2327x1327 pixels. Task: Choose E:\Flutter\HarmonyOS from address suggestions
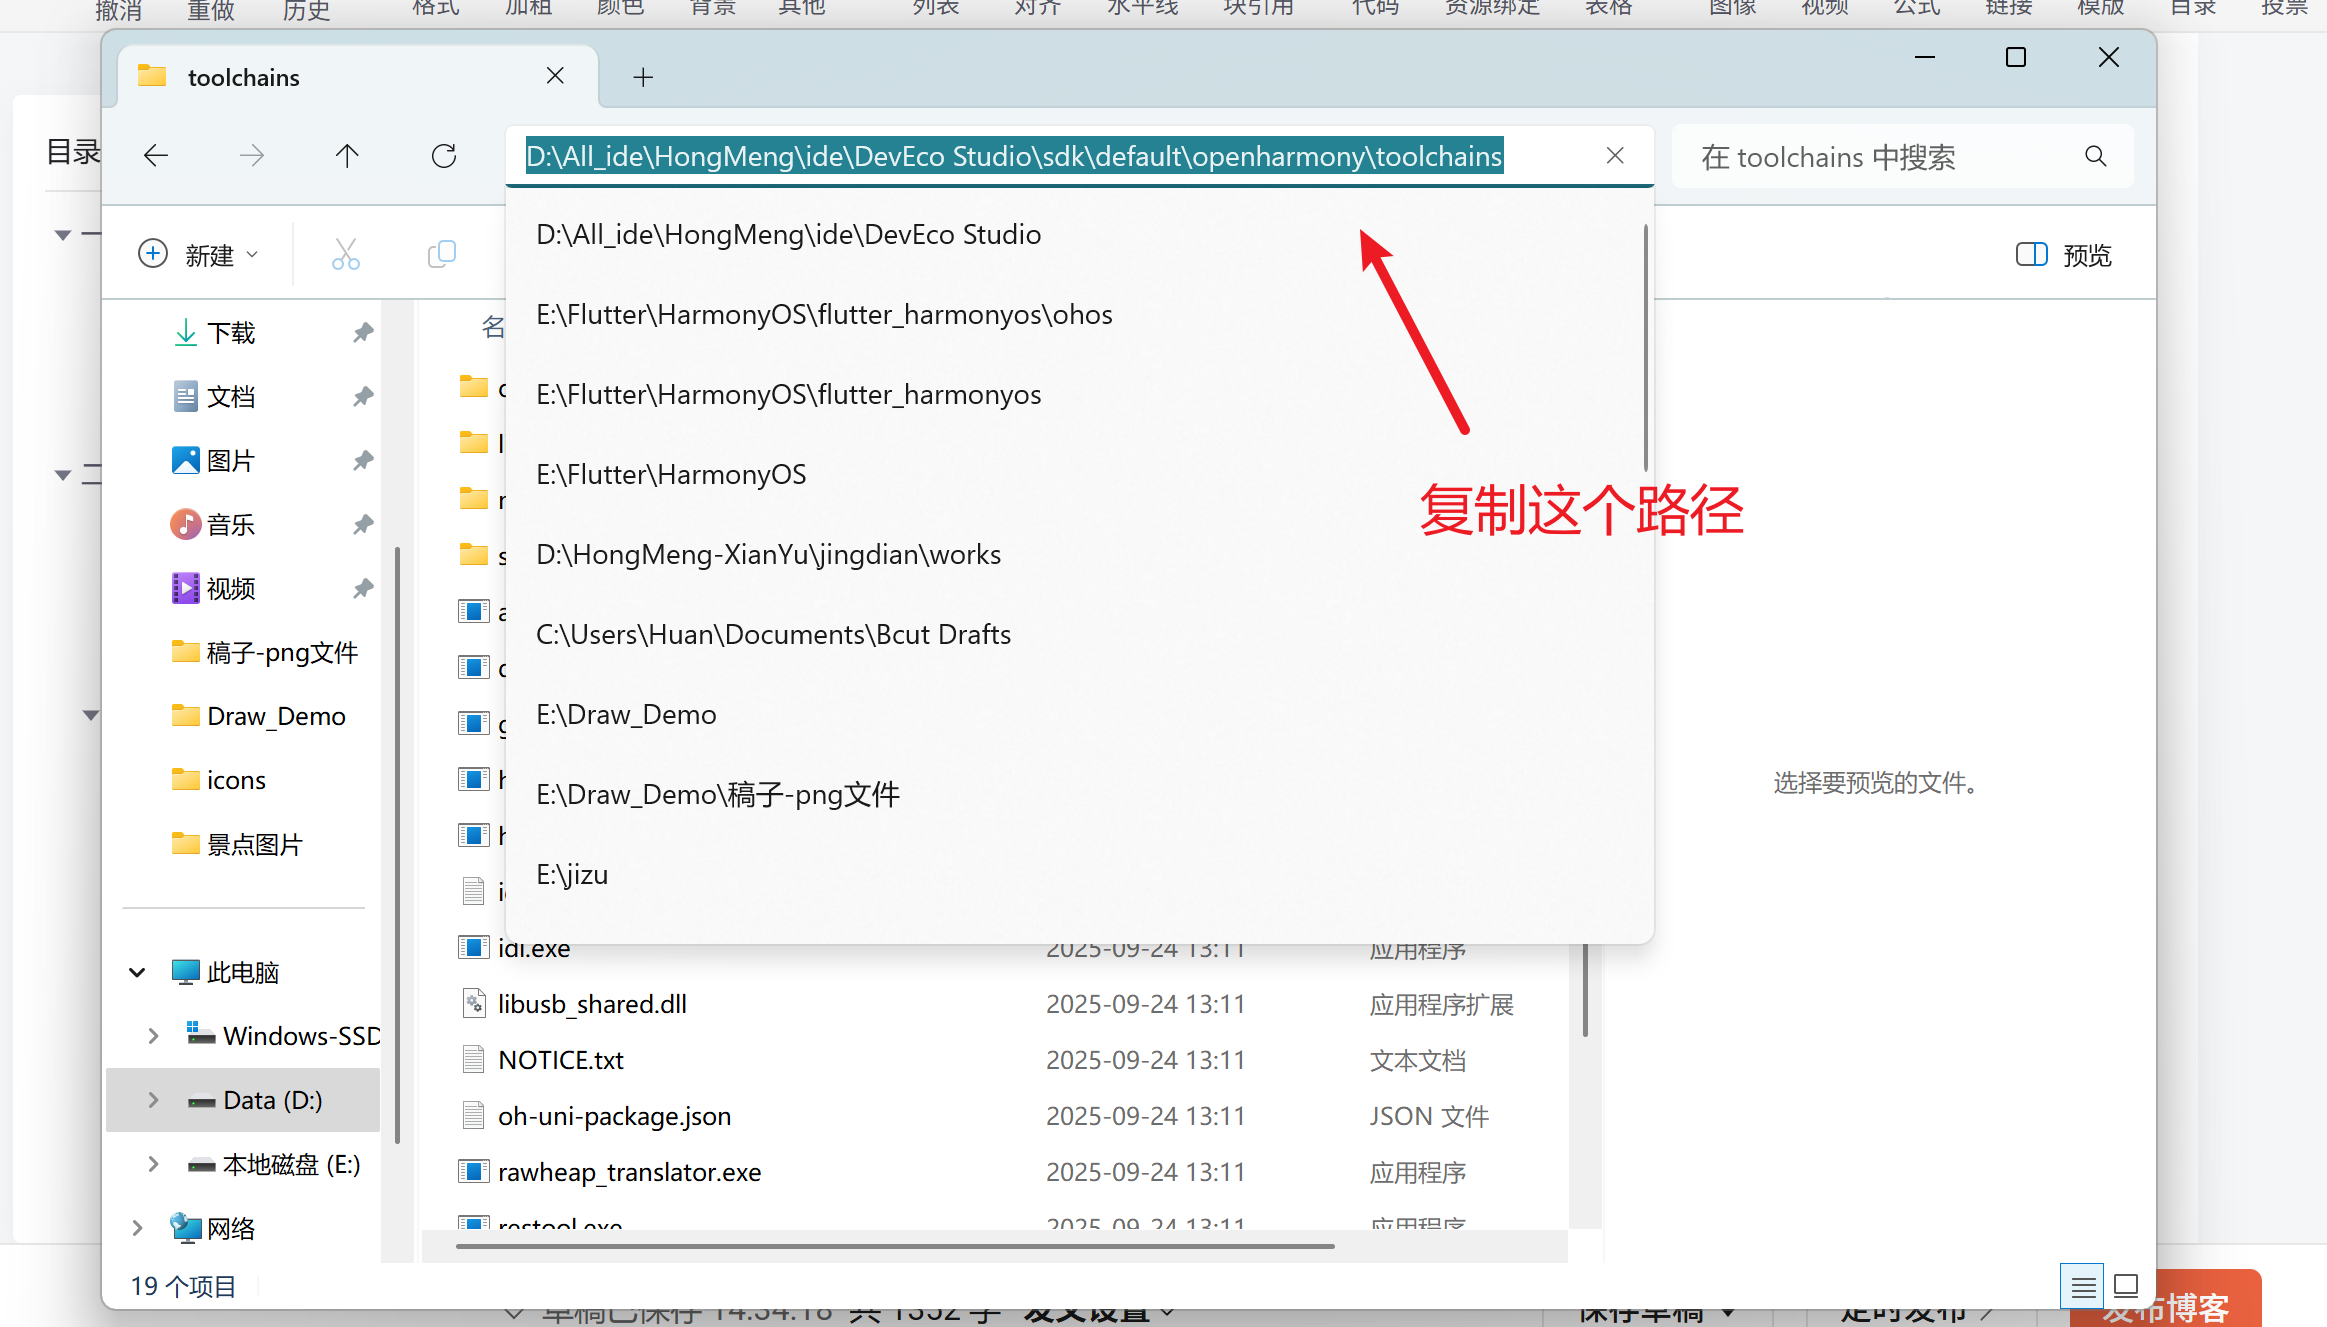[671, 475]
